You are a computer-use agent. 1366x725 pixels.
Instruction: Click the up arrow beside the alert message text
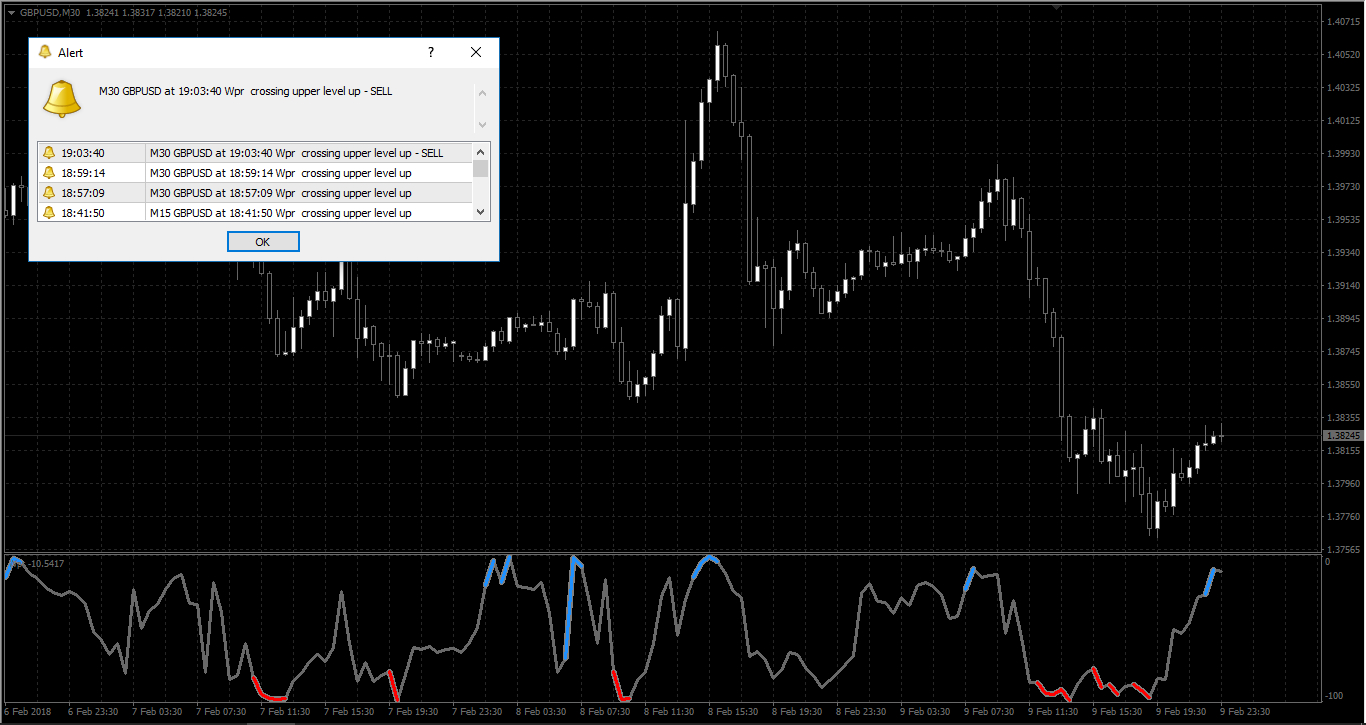coord(482,94)
